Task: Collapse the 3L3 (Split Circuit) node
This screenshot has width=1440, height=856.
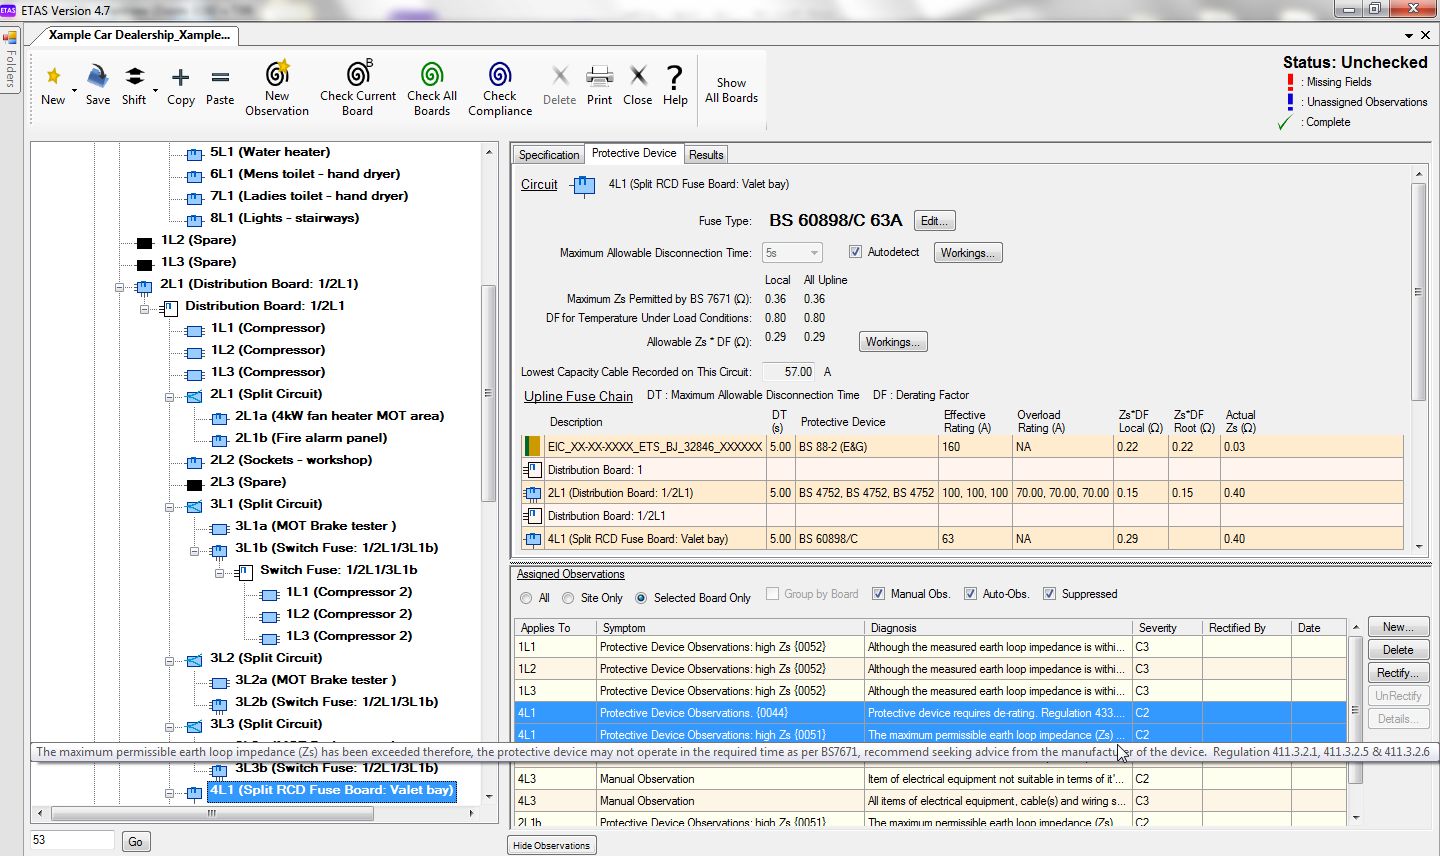Action: [169, 726]
